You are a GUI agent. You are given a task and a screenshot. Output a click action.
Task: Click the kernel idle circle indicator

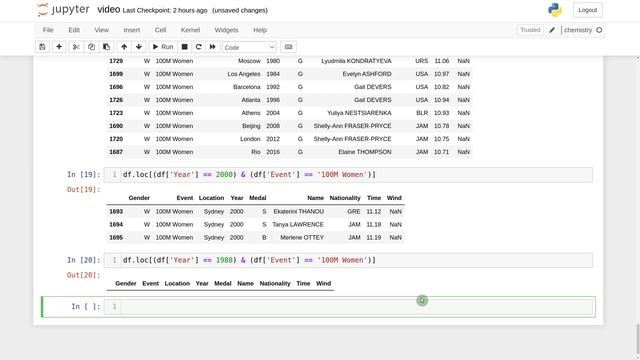[x=599, y=30]
